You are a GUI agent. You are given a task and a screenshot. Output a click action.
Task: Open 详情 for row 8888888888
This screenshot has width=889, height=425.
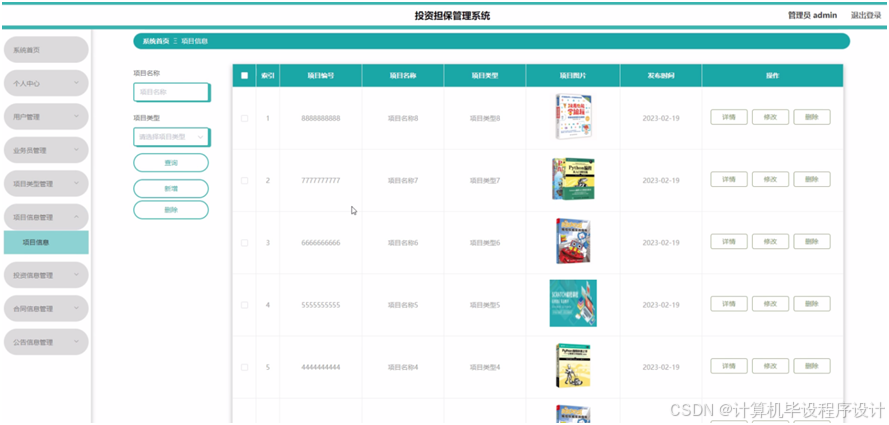coord(729,117)
